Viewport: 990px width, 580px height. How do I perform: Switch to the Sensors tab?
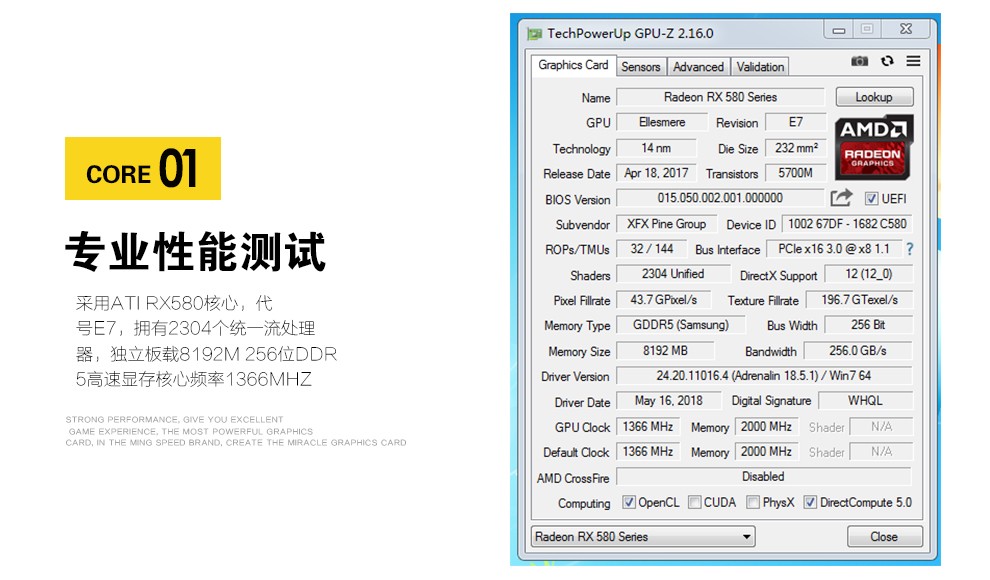click(640, 67)
